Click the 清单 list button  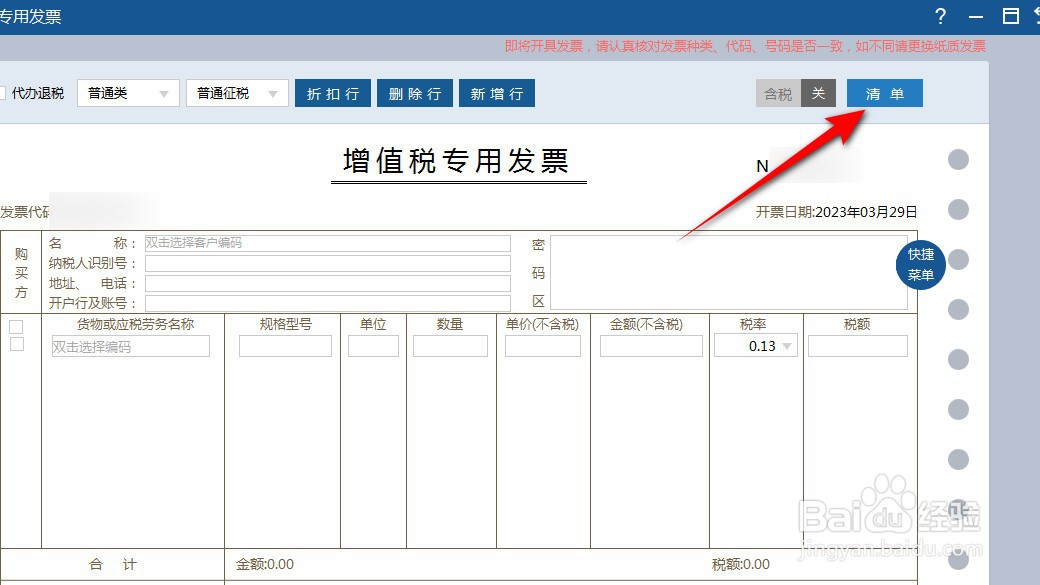coord(884,92)
